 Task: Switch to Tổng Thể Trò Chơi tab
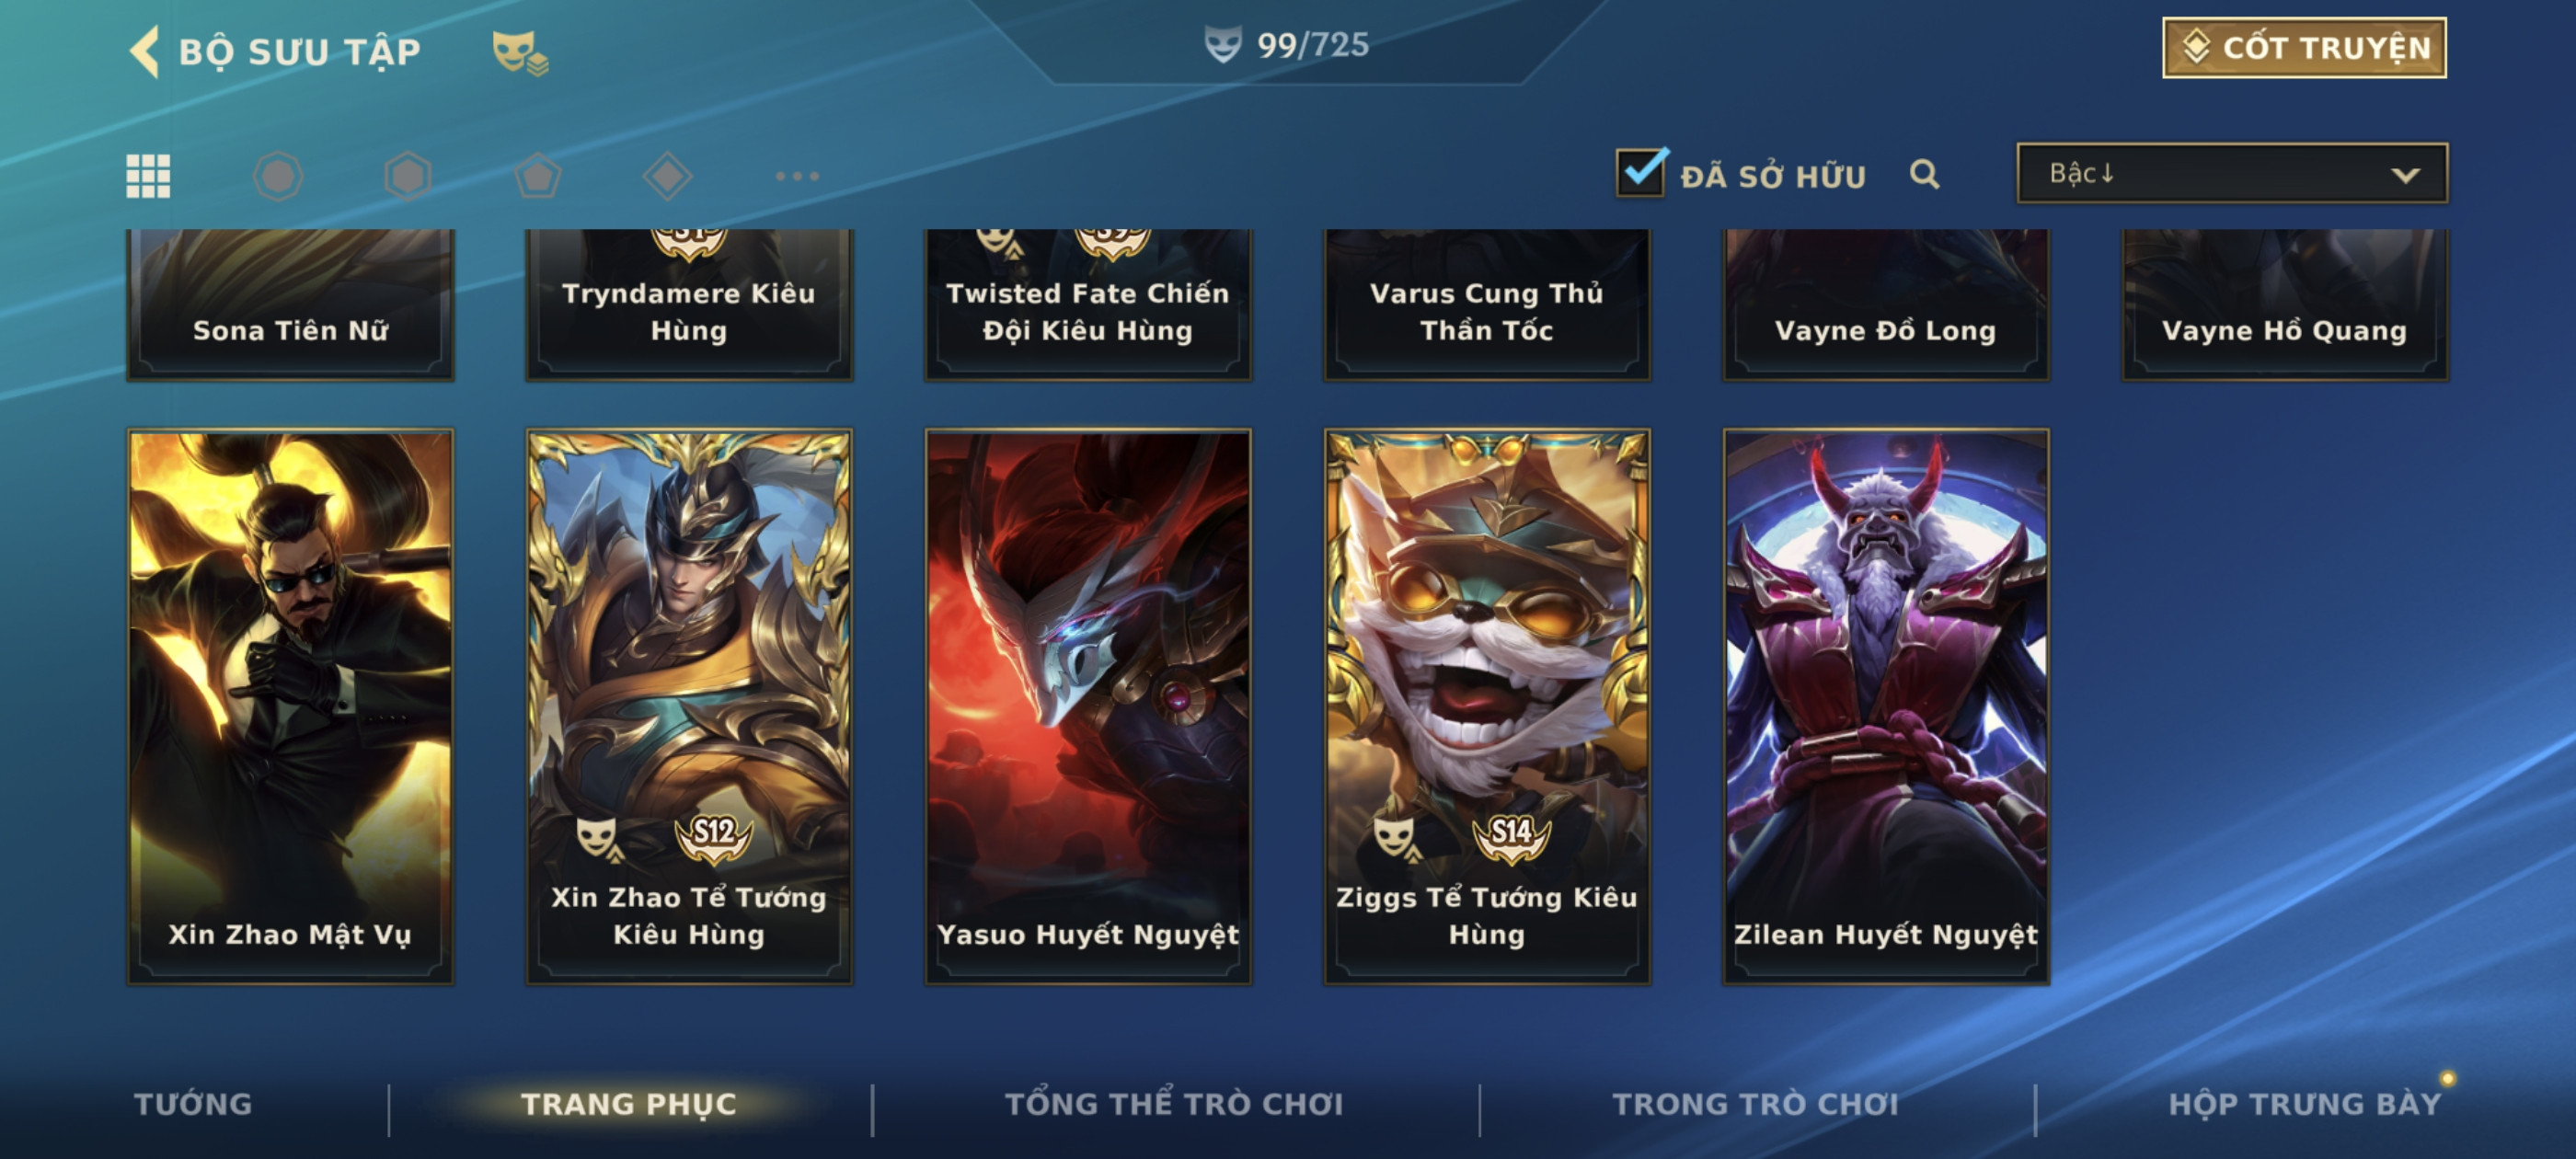[1174, 1104]
